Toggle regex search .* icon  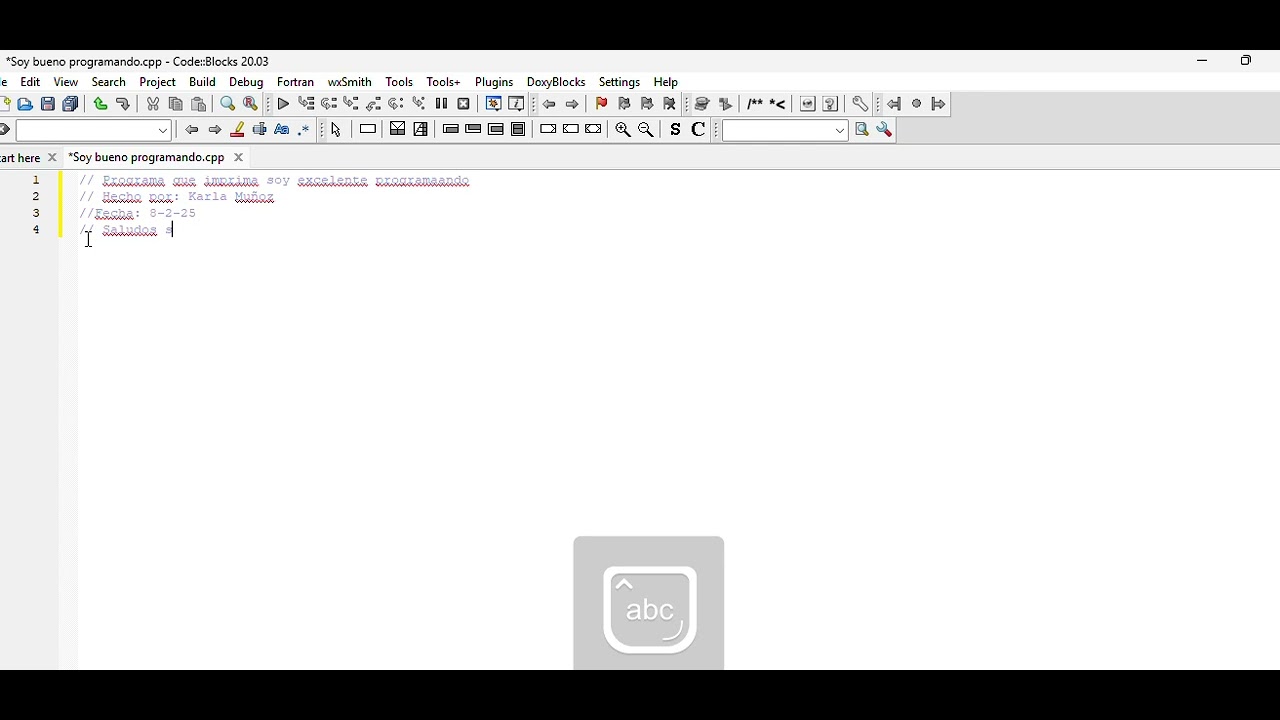point(304,130)
